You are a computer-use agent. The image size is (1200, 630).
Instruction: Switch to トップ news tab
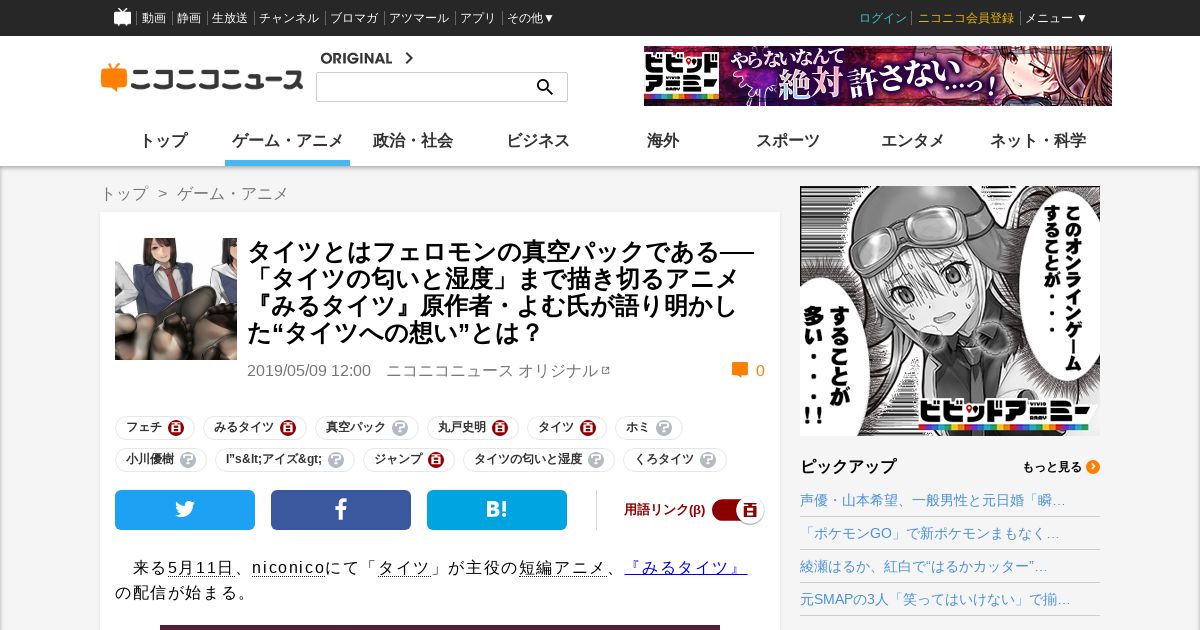coord(163,141)
